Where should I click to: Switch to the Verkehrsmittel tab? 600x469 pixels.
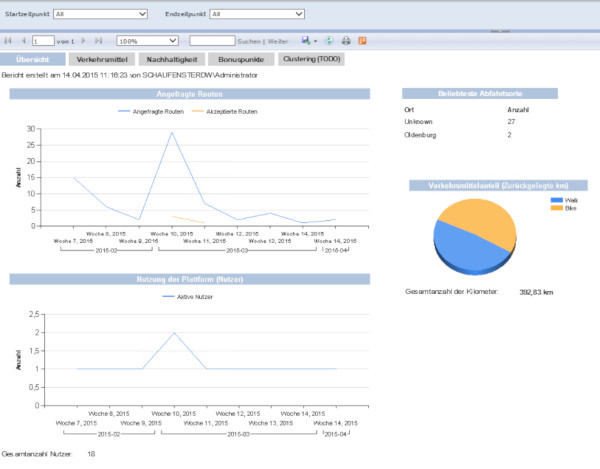[94, 60]
